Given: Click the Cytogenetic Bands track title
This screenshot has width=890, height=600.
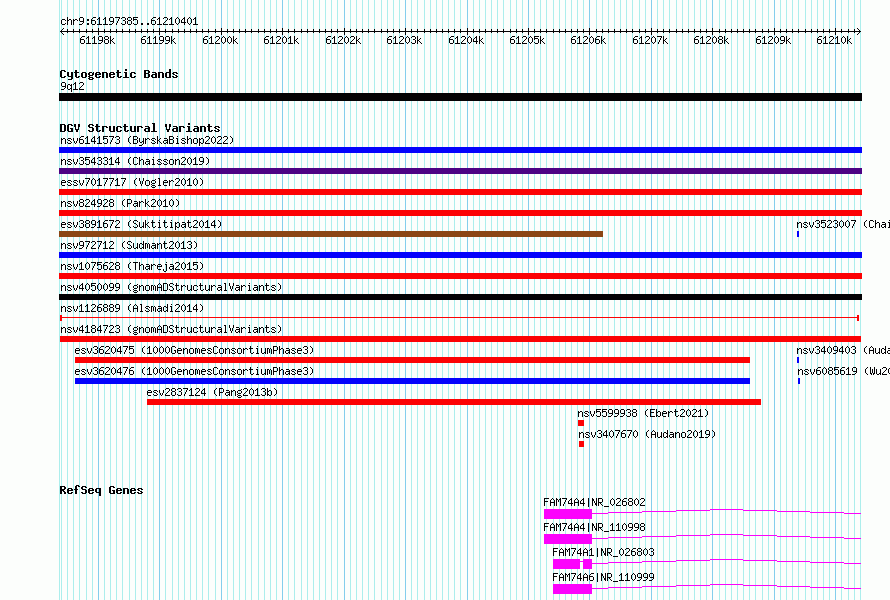Looking at the screenshot, I should (x=119, y=74).
